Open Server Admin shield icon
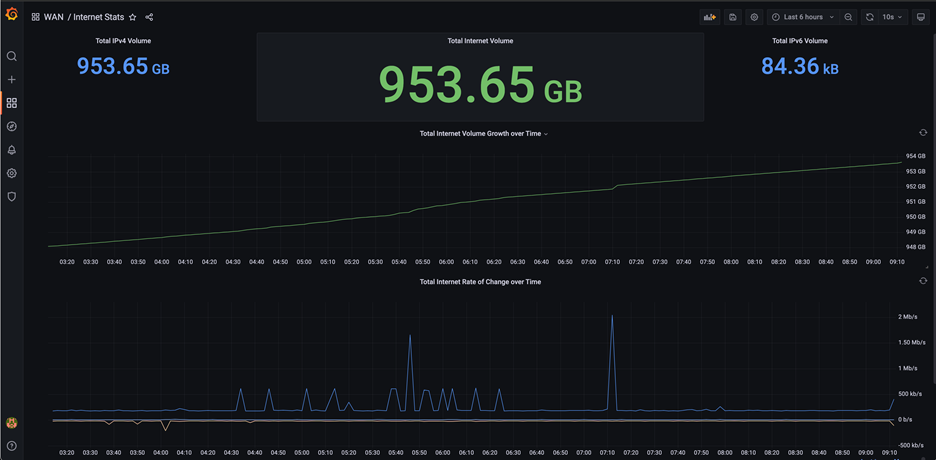 coord(12,197)
